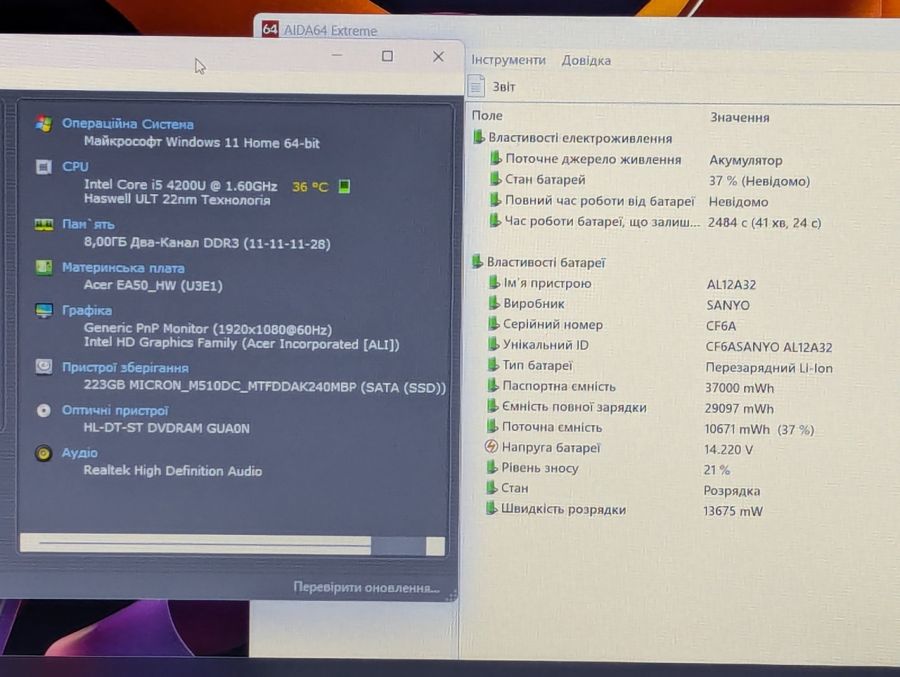This screenshot has width=900, height=677.
Task: Click the Windows flag operating system icon
Action: click(x=44, y=123)
